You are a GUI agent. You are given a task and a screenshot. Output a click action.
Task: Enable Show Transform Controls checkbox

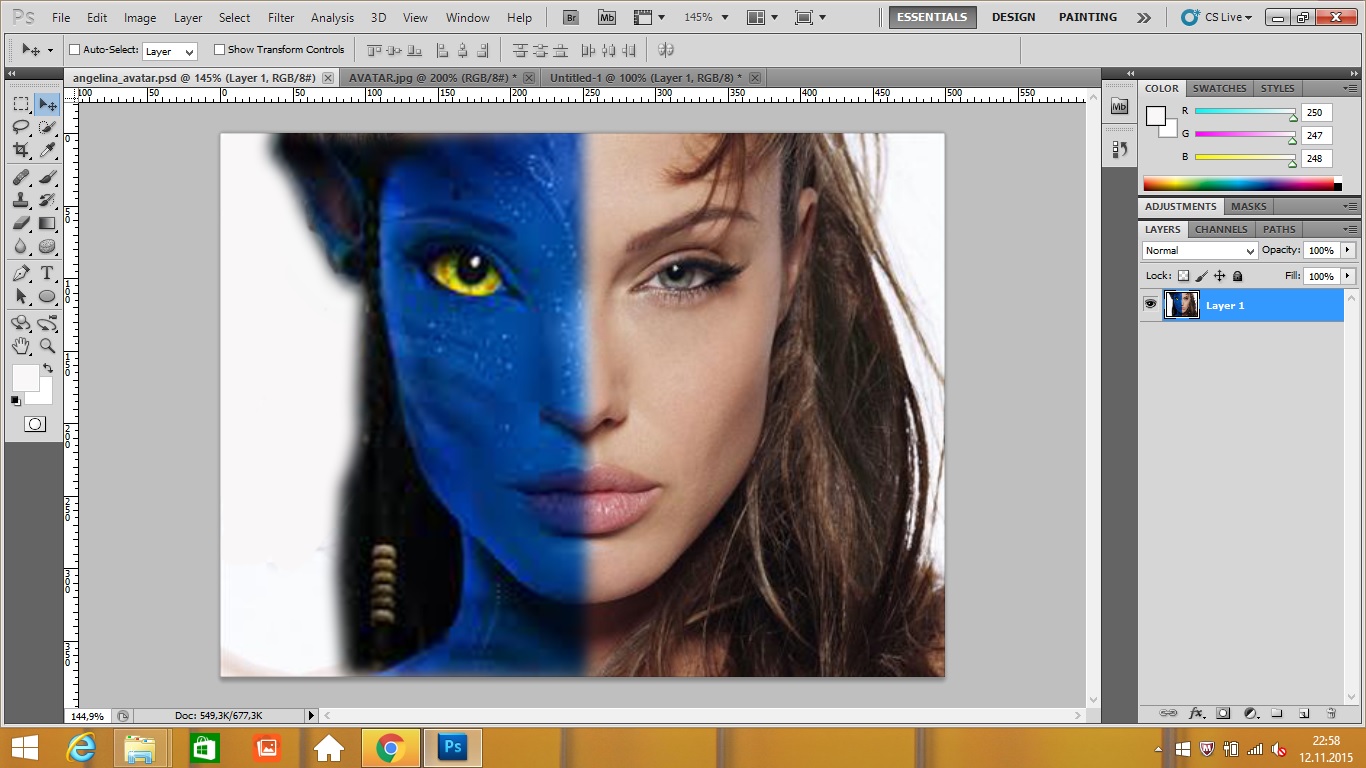point(219,49)
